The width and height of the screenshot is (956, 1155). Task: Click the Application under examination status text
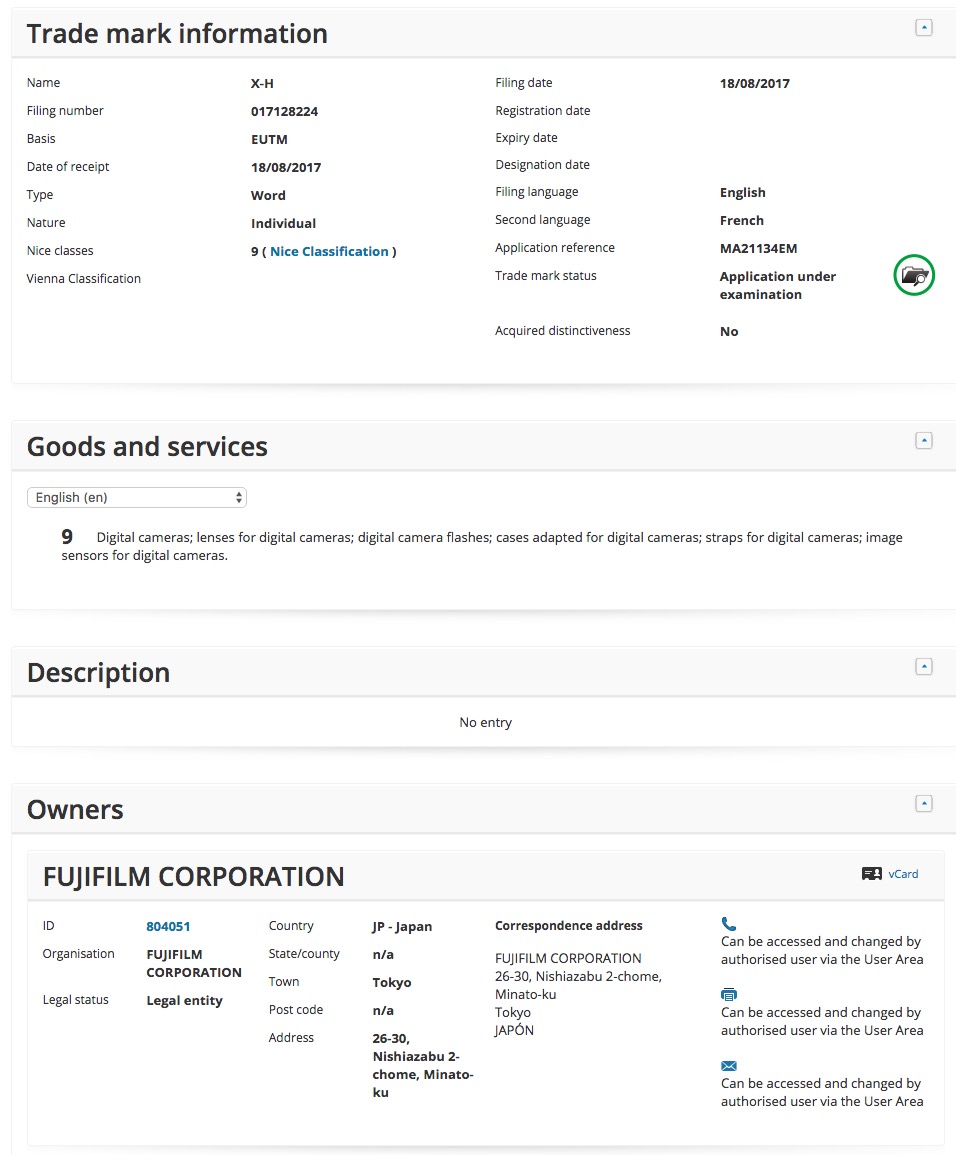[x=777, y=285]
